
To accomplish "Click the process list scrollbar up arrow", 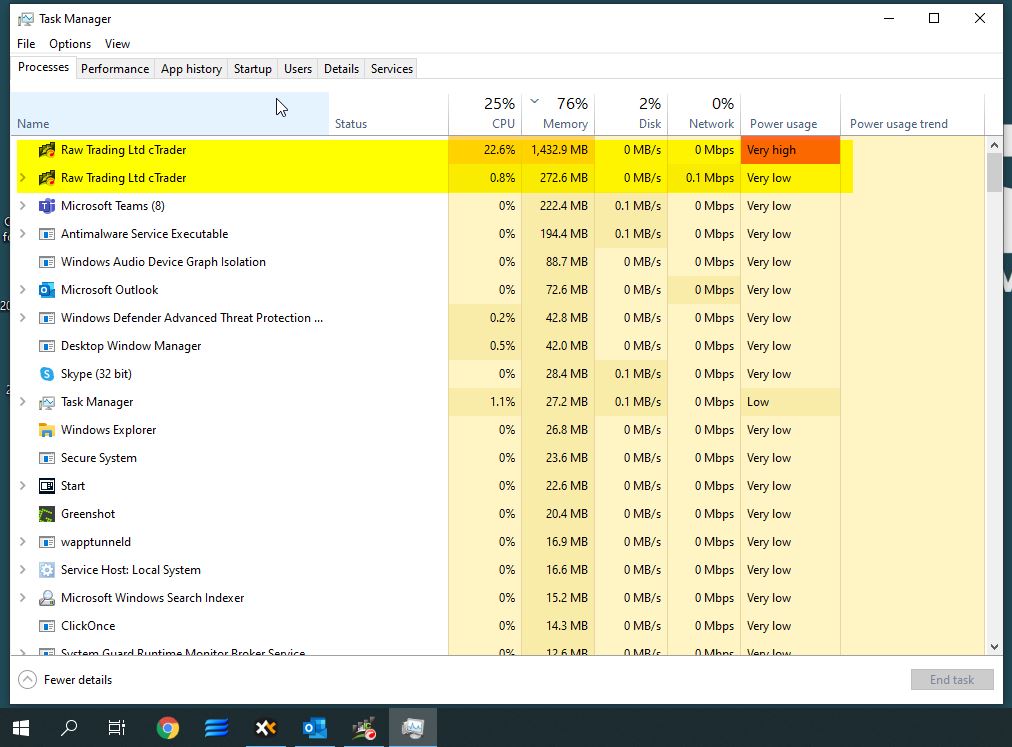I will tap(994, 145).
